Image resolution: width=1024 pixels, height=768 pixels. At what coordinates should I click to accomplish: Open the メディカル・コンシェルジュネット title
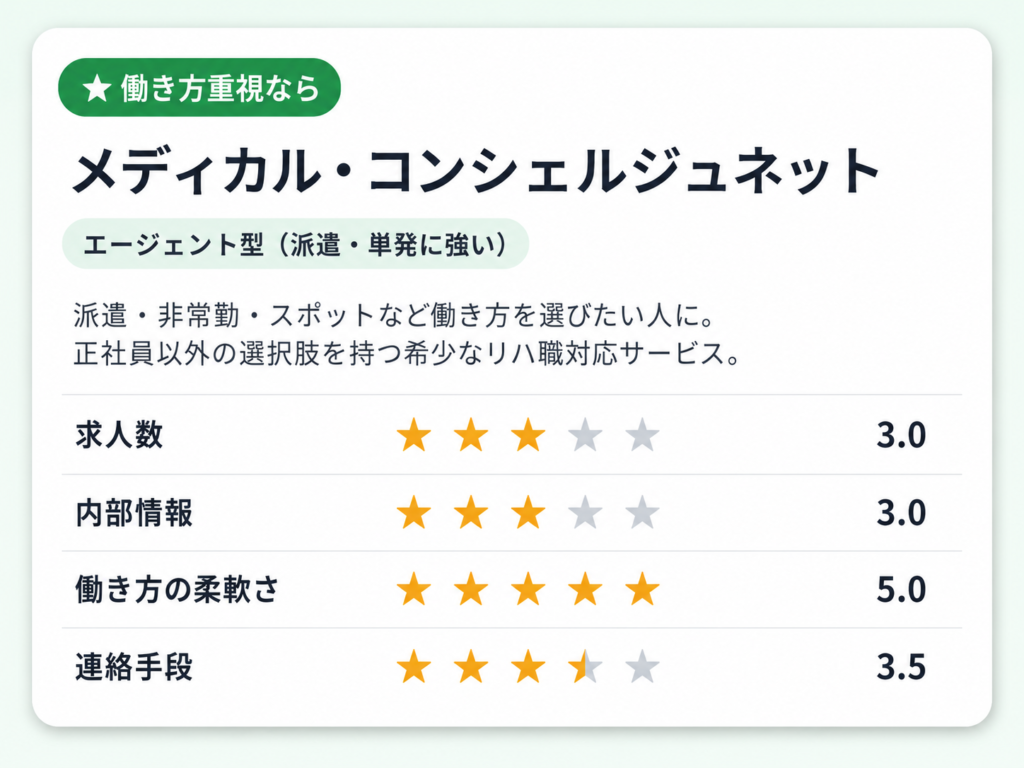(476, 170)
